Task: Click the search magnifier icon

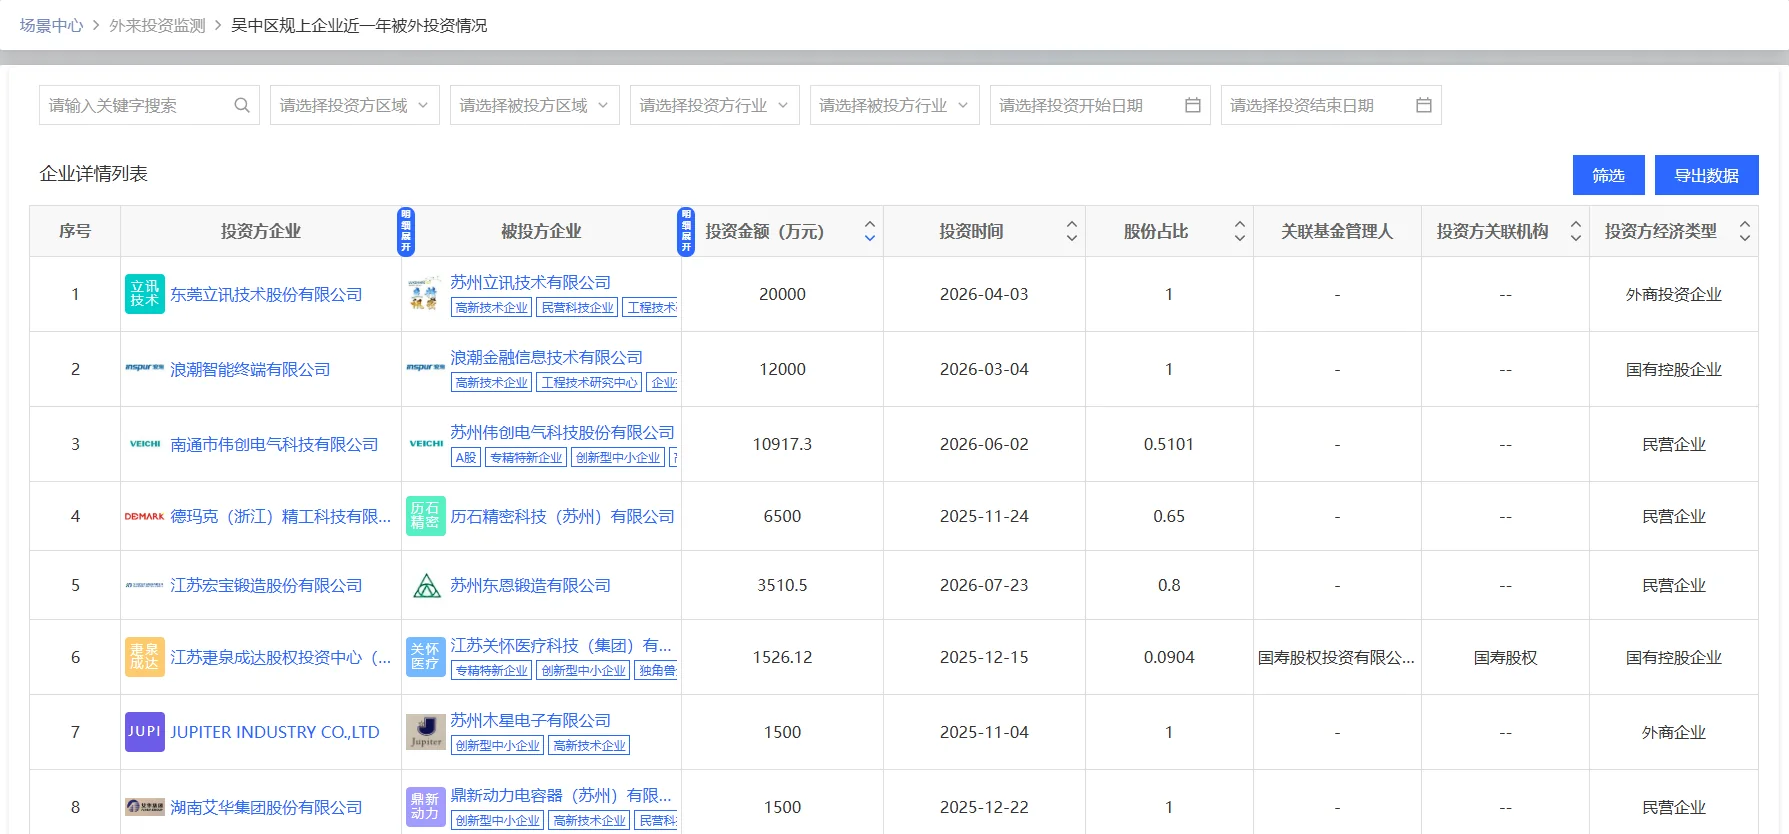Action: pos(242,105)
